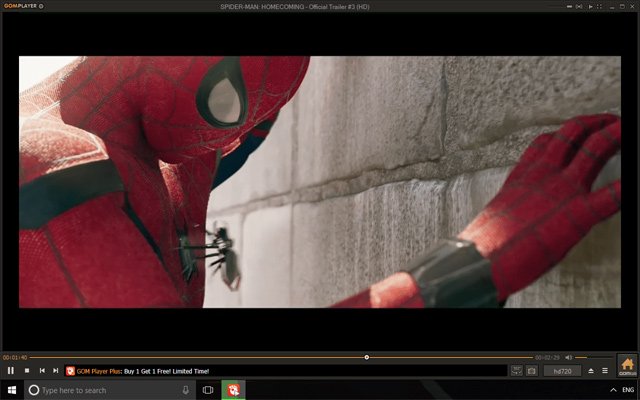Click the seek bar handle
The width and height of the screenshot is (640, 400).
pos(367,357)
